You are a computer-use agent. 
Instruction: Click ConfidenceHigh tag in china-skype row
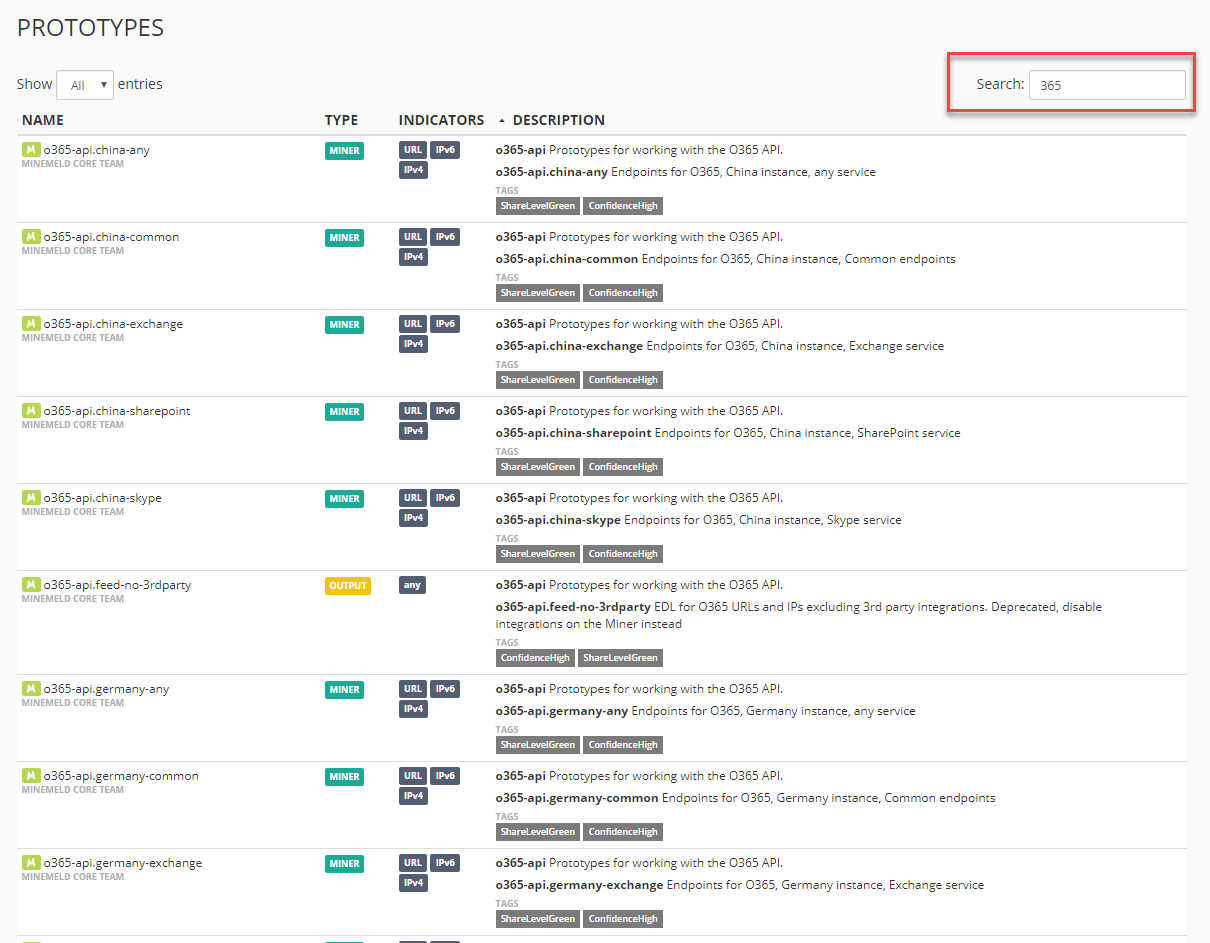click(623, 554)
